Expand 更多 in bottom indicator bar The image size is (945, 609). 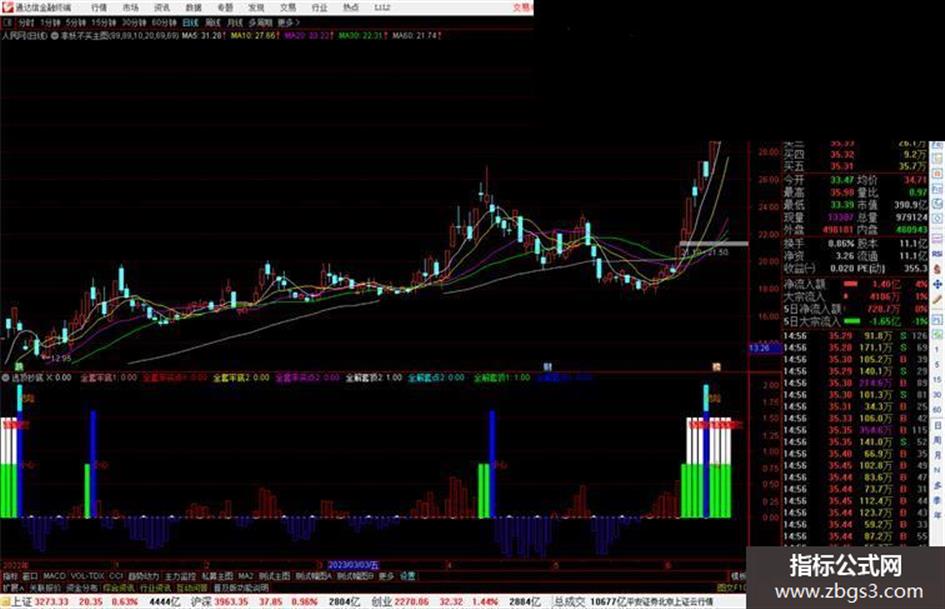pos(386,576)
